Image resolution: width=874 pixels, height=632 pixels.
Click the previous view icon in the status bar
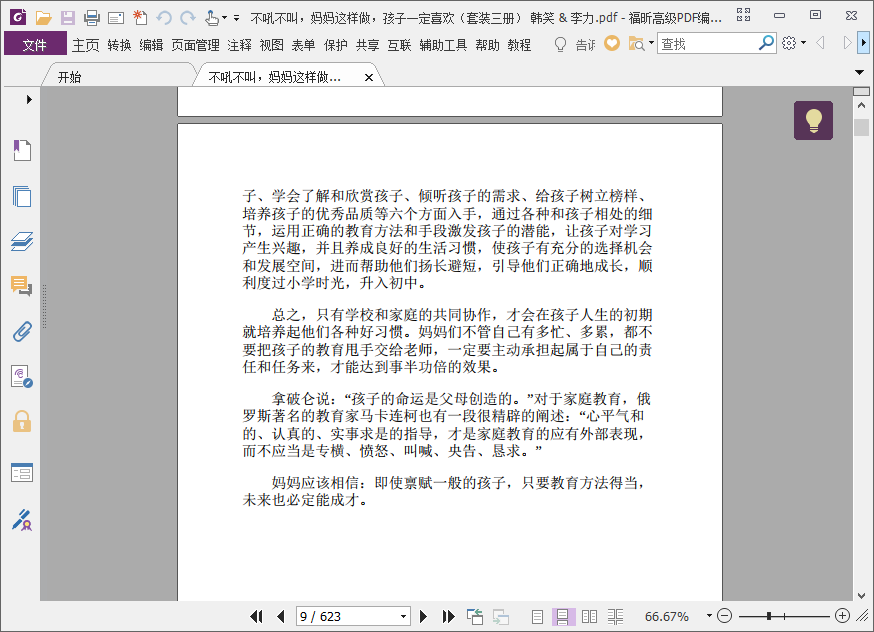[475, 616]
